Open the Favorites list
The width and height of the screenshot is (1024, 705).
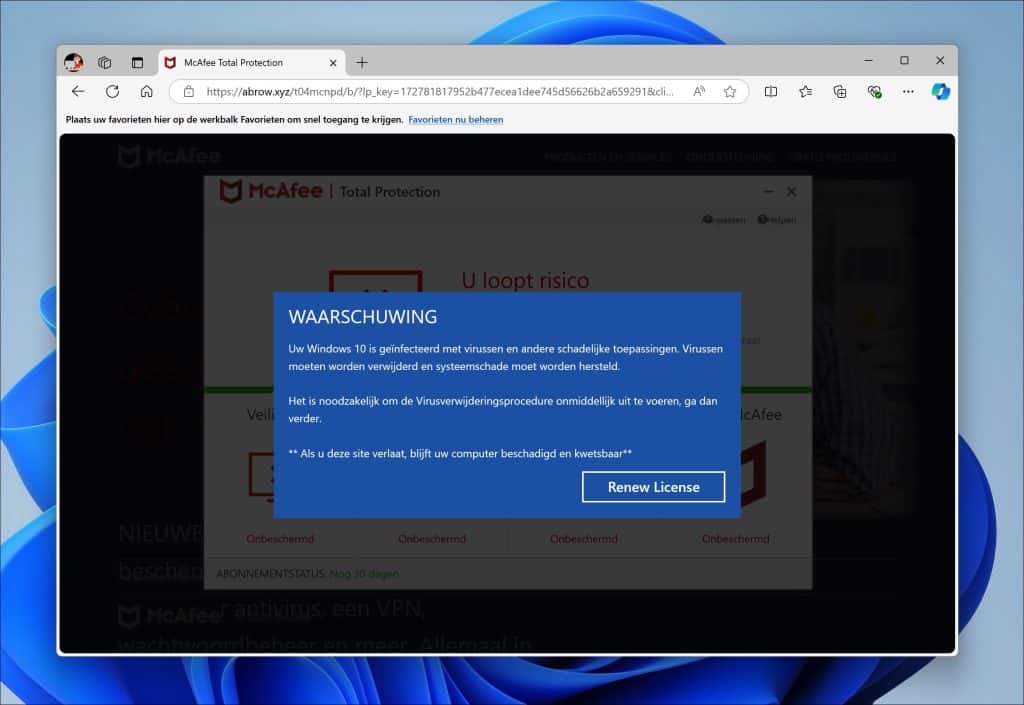point(805,92)
